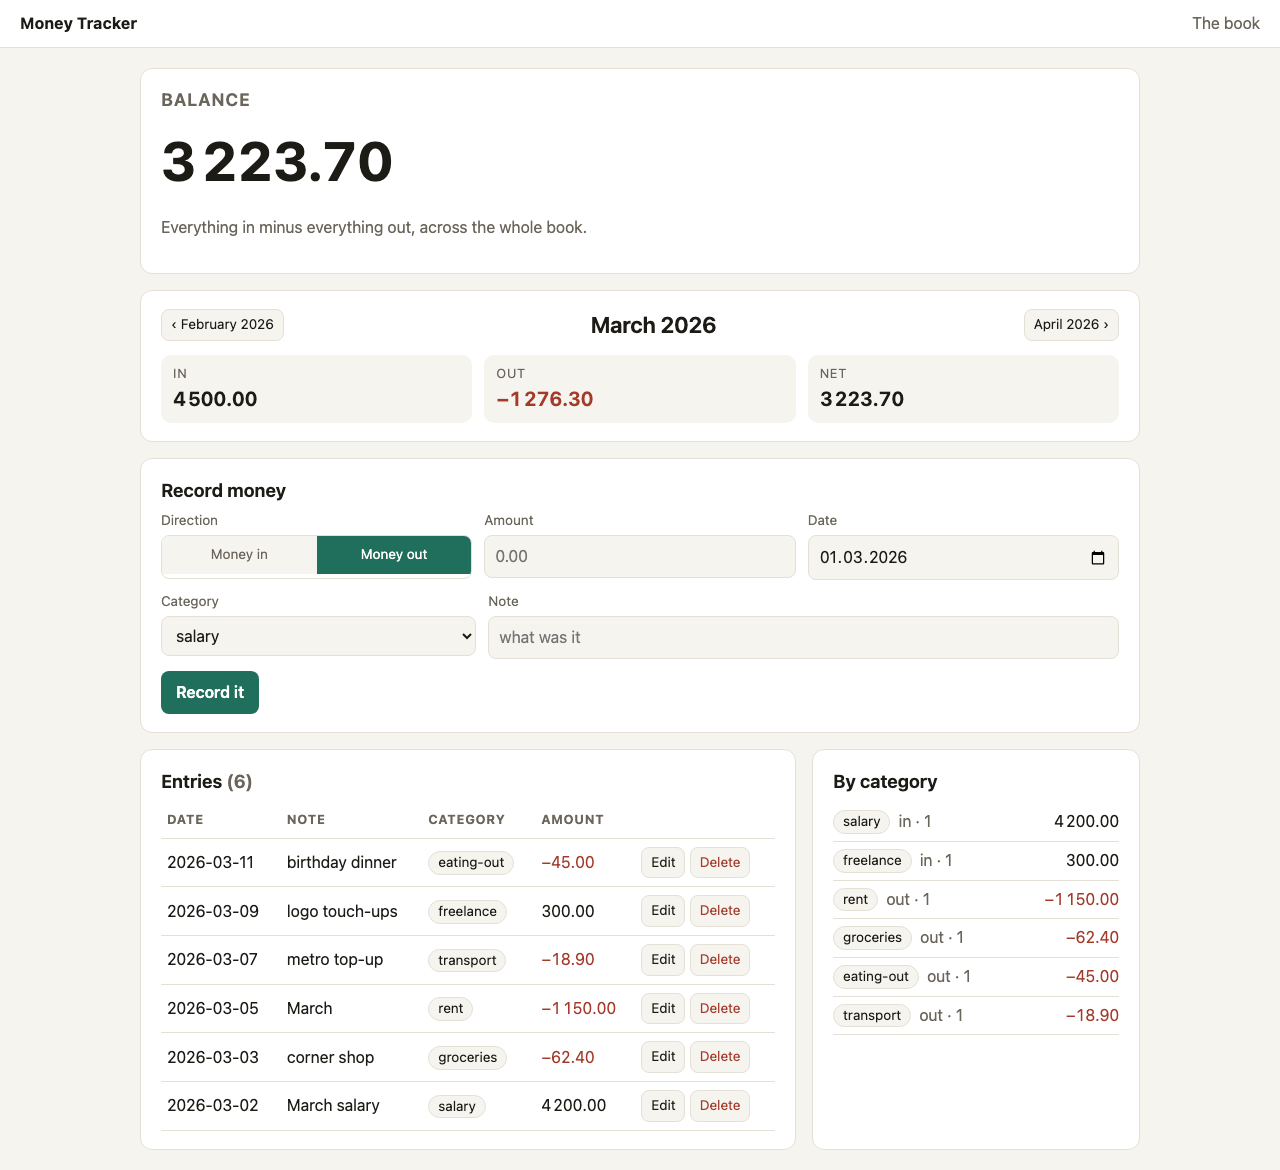Click rent tag in By category panel

click(855, 900)
